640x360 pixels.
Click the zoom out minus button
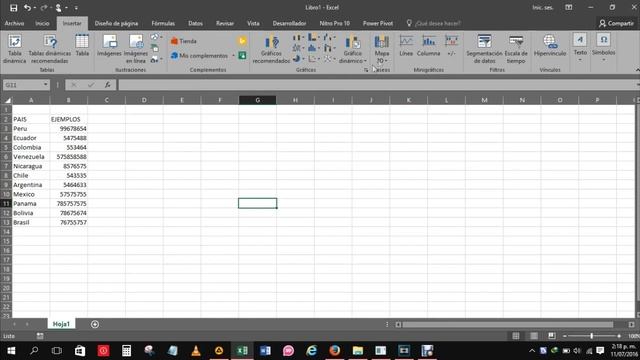pyautogui.click(x=565, y=336)
